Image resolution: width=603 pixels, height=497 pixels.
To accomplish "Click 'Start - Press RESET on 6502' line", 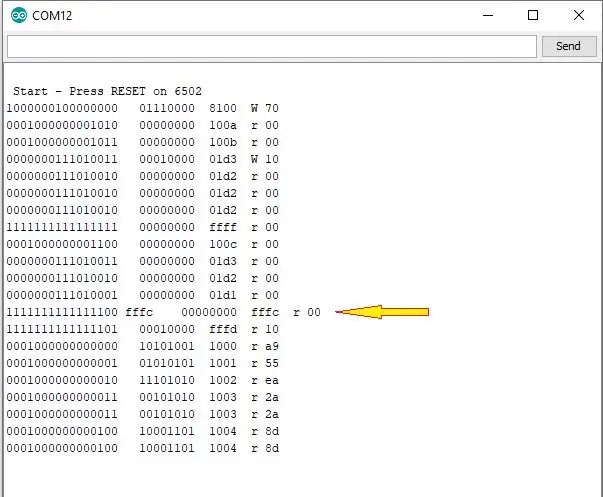I will click(x=107, y=91).
